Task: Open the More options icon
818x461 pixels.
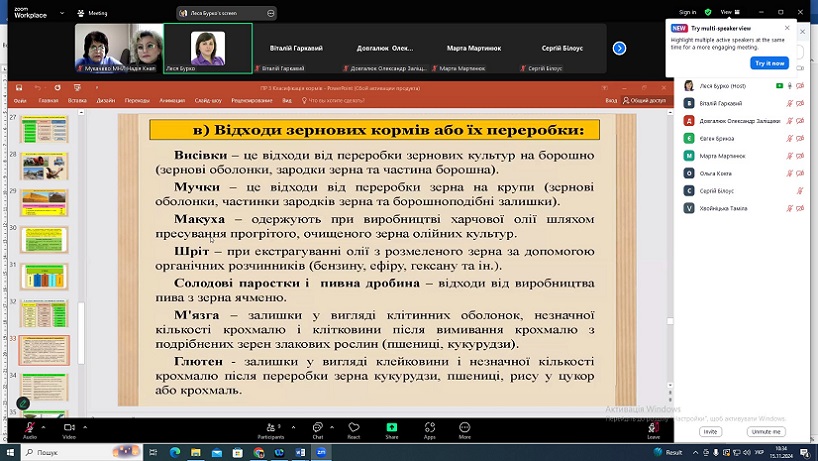Action: click(464, 428)
